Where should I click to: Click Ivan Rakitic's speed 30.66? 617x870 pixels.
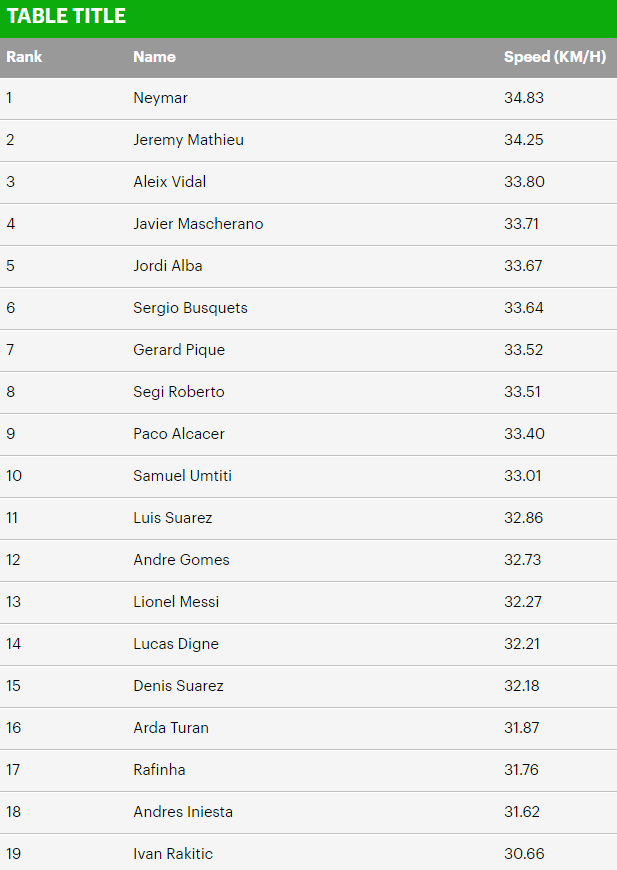tap(523, 854)
